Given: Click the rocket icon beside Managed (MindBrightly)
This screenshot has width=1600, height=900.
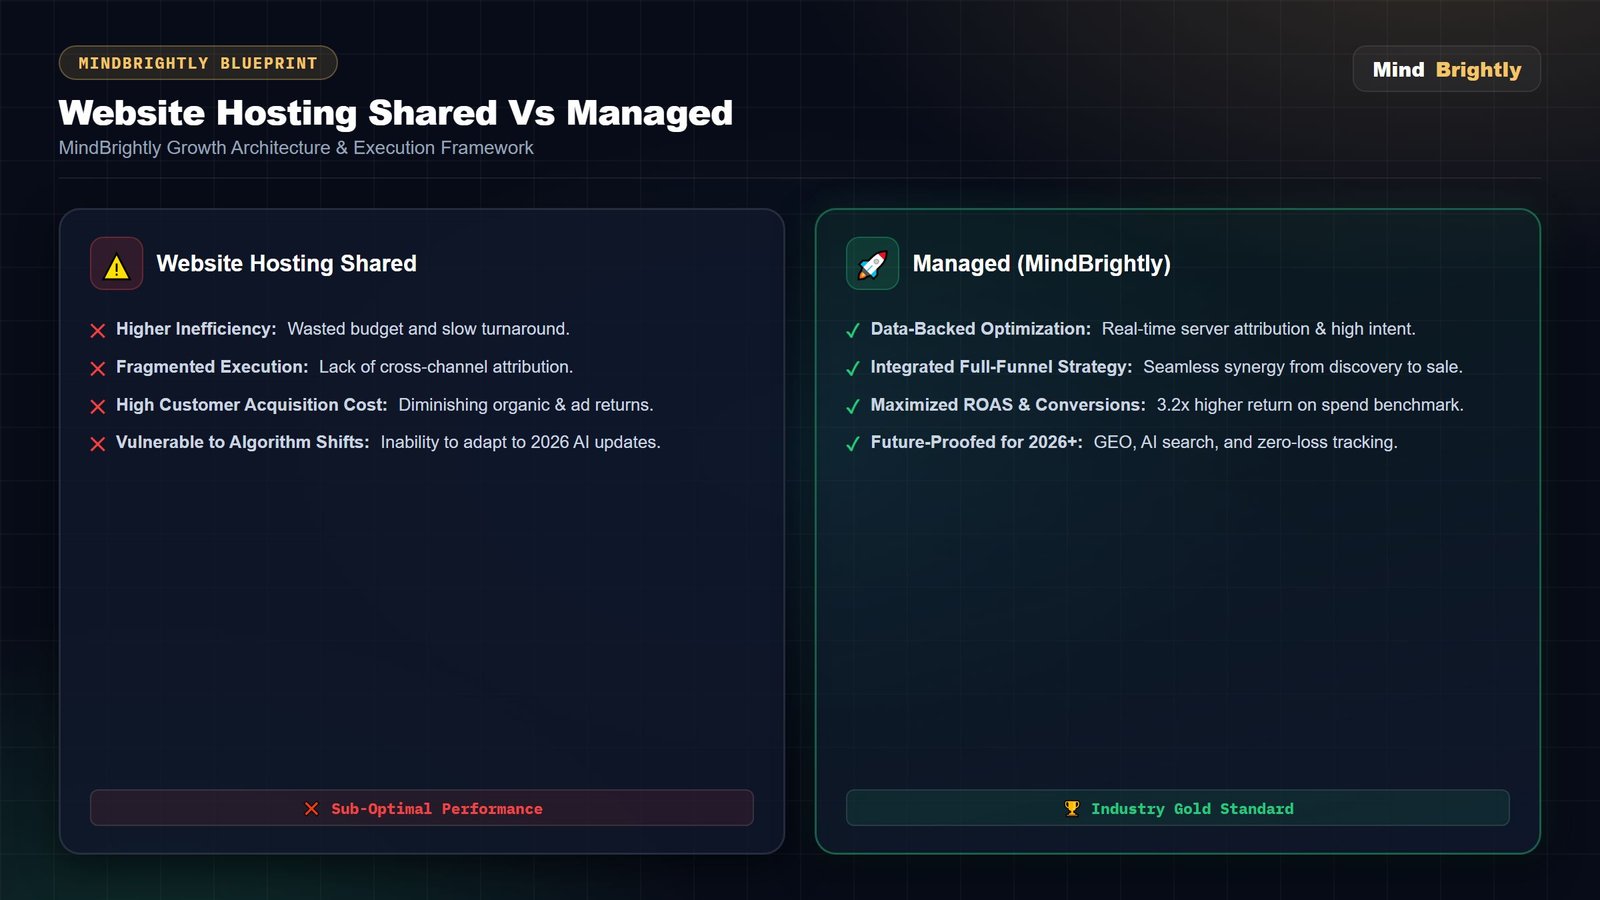Looking at the screenshot, I should coord(872,264).
